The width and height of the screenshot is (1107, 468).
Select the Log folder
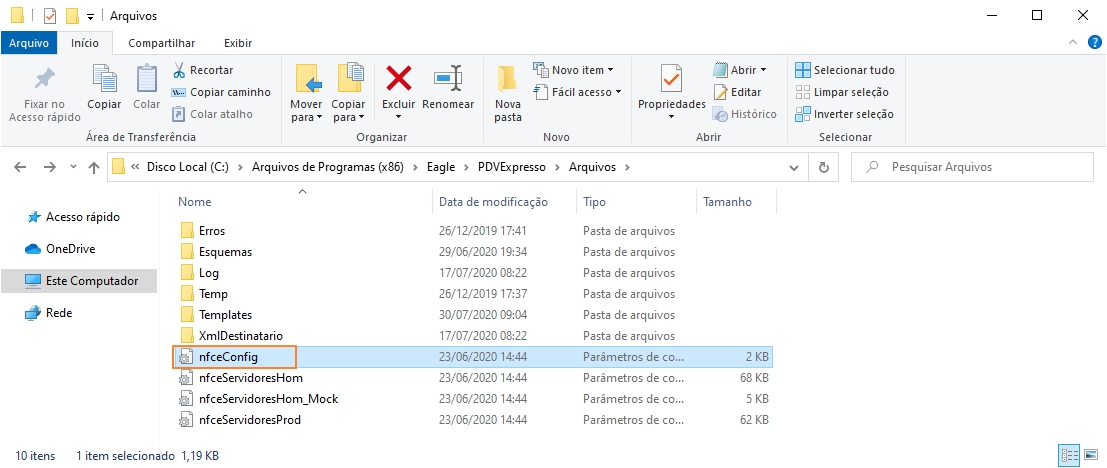[209, 272]
